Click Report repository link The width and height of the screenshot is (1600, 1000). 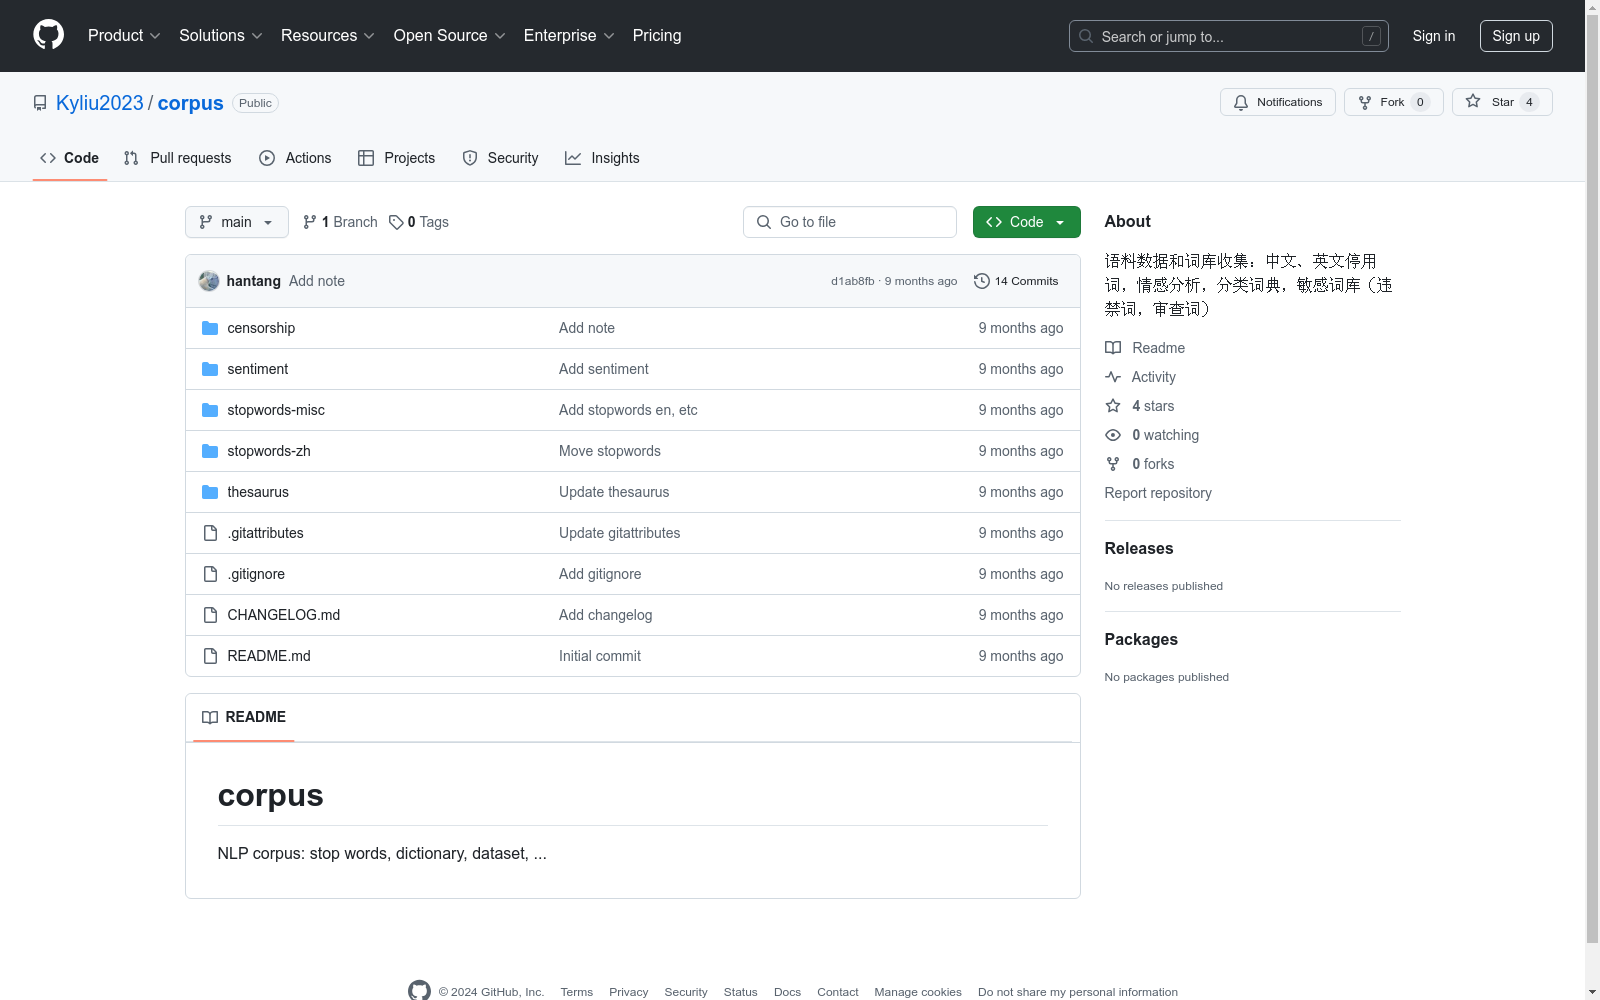pos(1158,493)
